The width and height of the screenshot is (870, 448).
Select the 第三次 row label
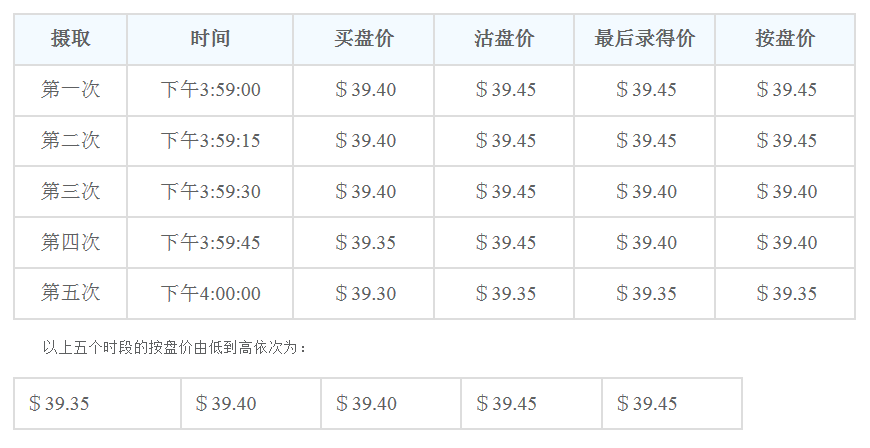(70, 192)
